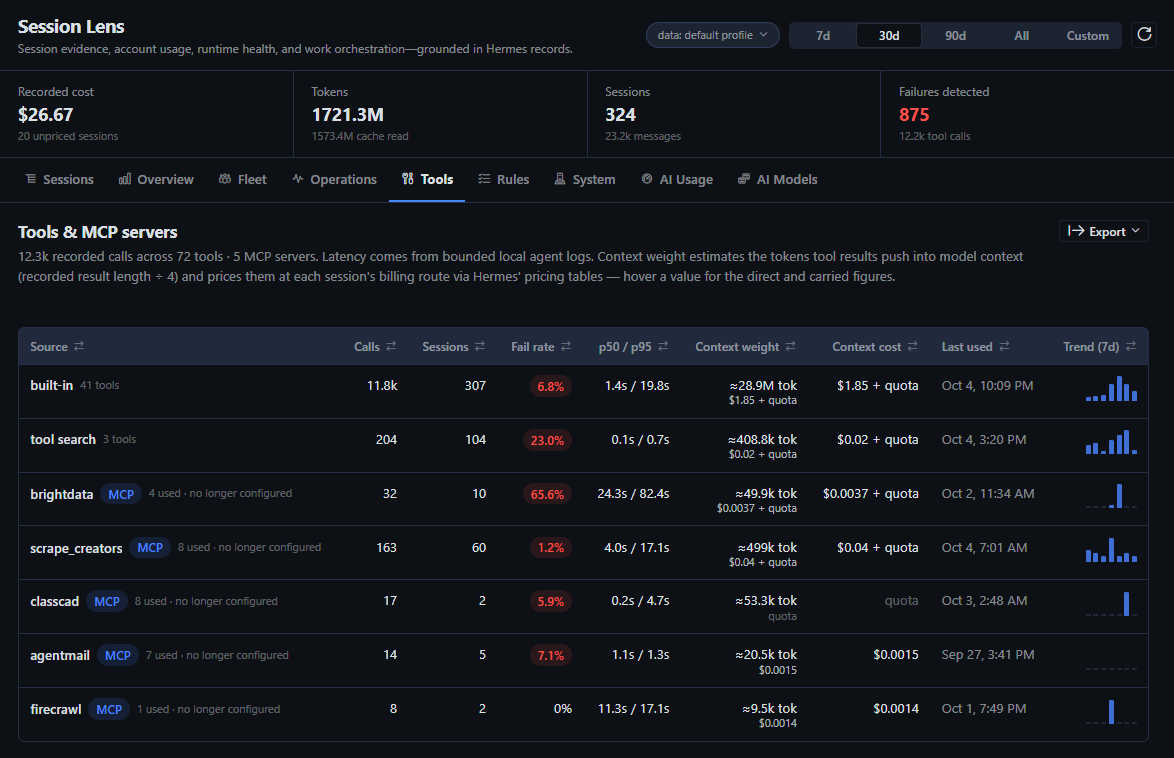Click the $0.0014 context cost value

pyautogui.click(x=895, y=709)
